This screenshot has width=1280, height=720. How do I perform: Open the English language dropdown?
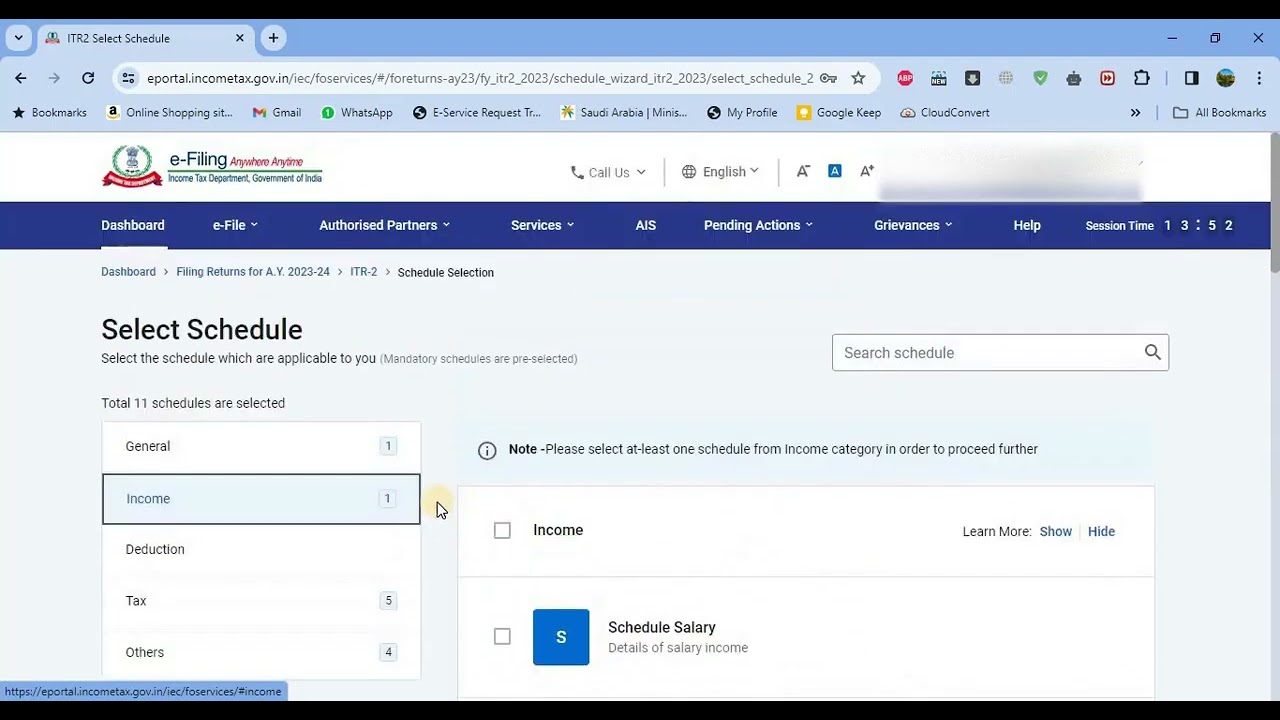(x=720, y=172)
